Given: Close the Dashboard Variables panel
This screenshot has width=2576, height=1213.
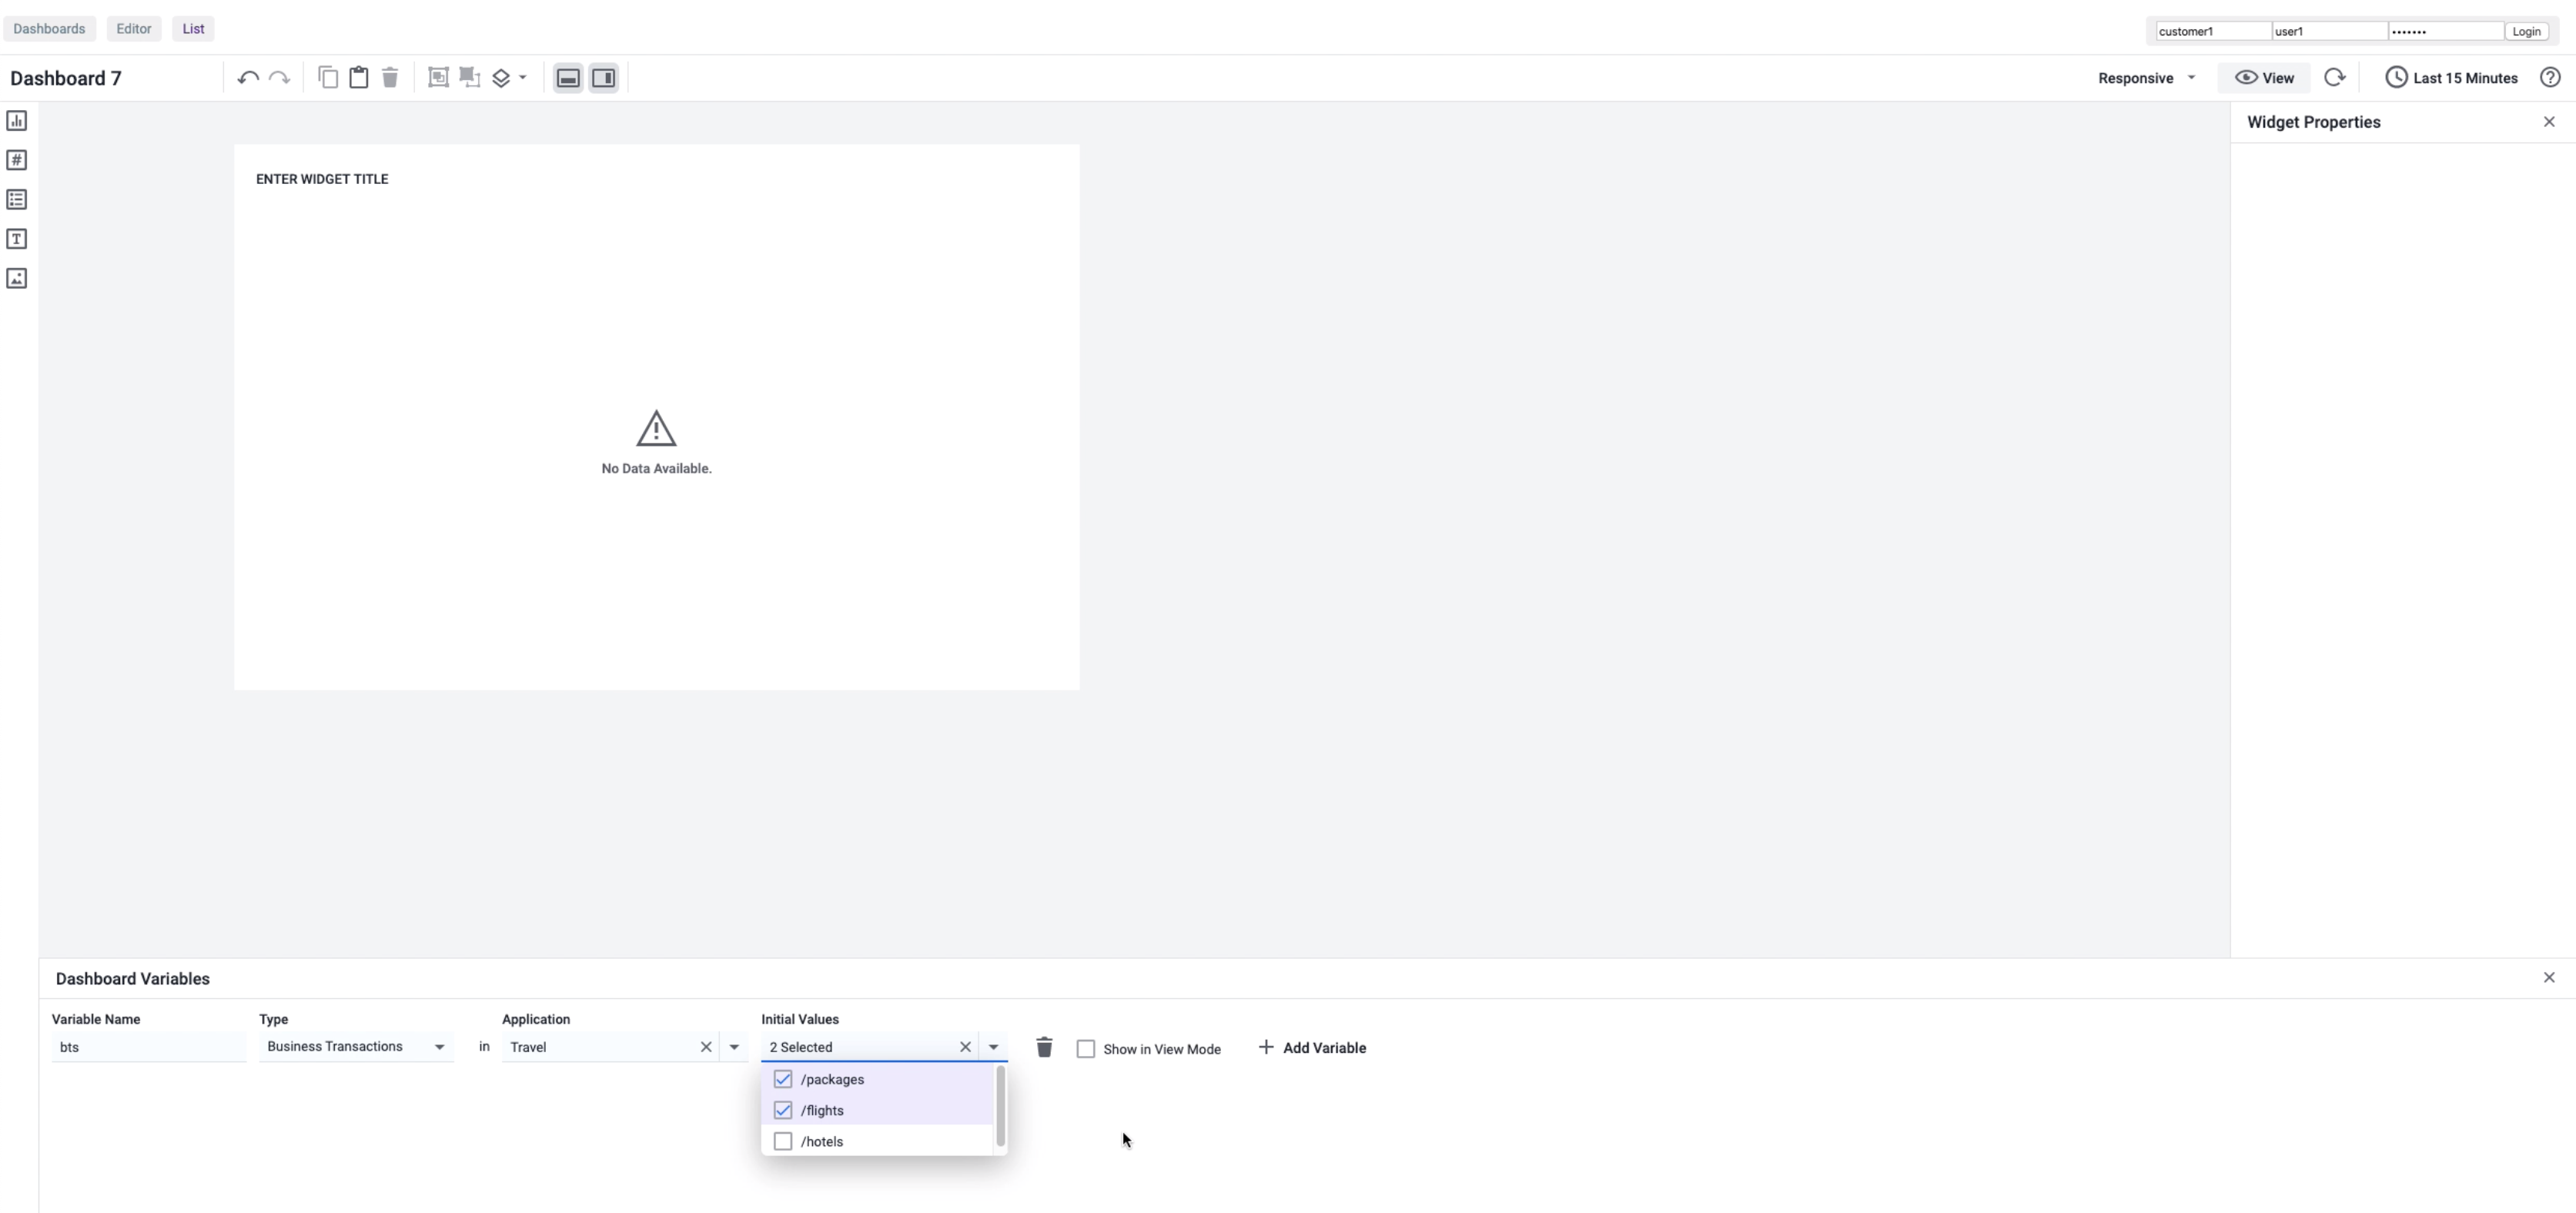Looking at the screenshot, I should click(2549, 978).
